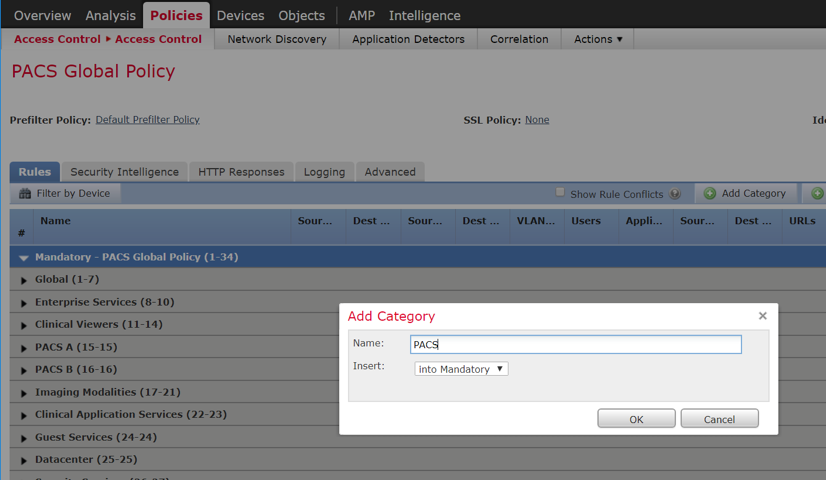Expand the Guest Services (24-24) category
Viewport: 826px width, 480px height.
click(24, 438)
